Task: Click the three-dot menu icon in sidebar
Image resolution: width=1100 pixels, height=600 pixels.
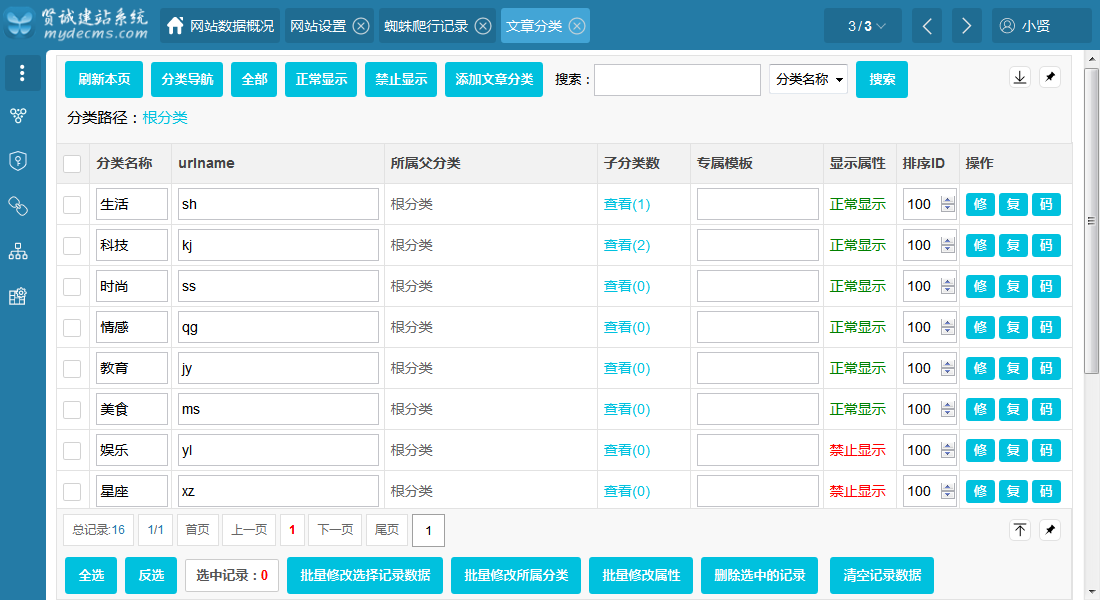Action: tap(22, 73)
